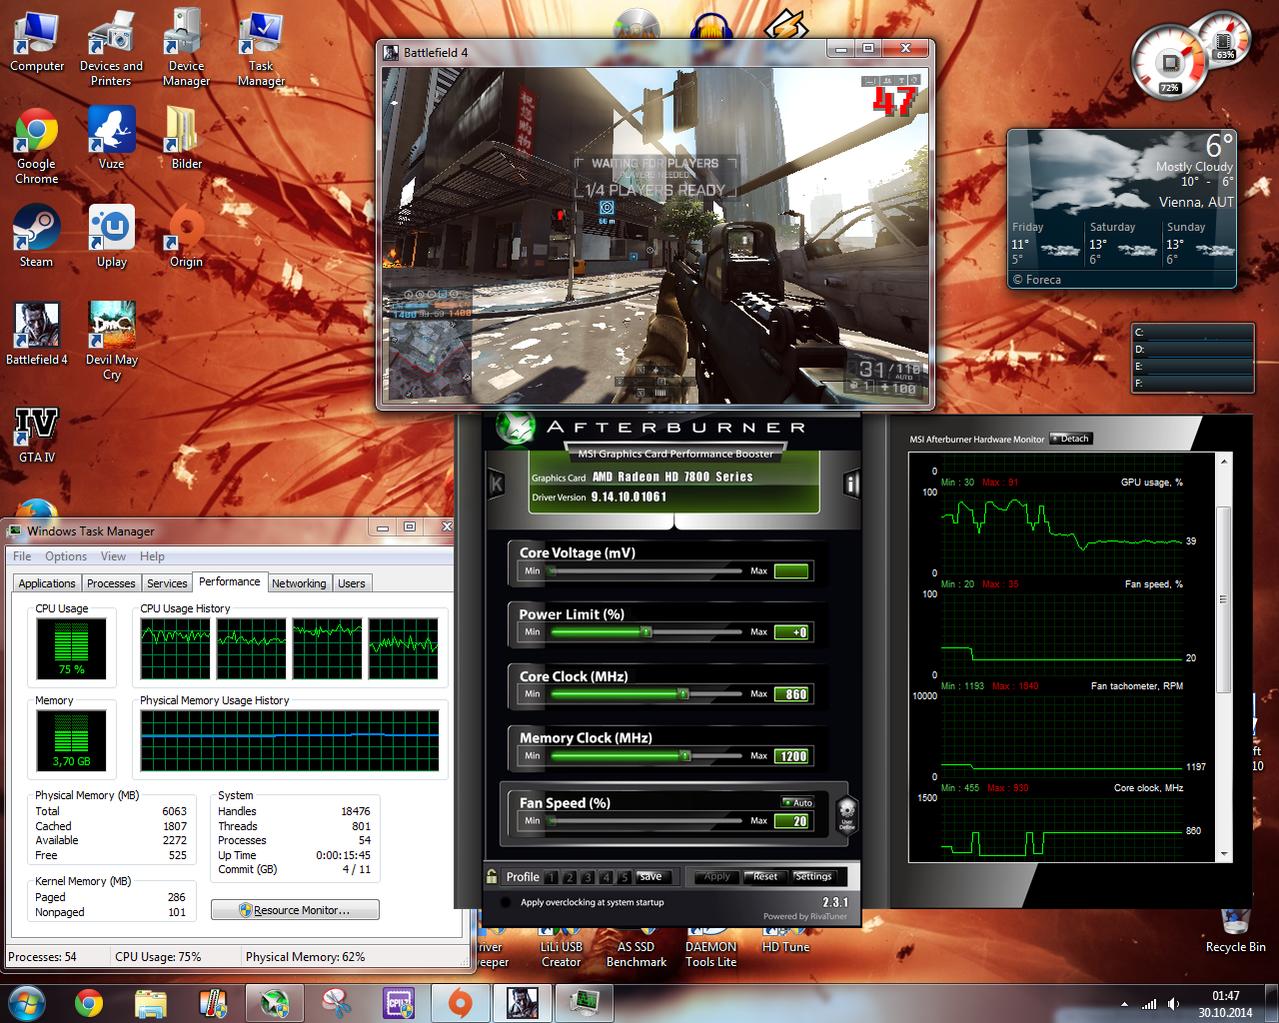Click User Define fan control icon
Viewport: 1279px width, 1023px height.
pyautogui.click(x=847, y=813)
